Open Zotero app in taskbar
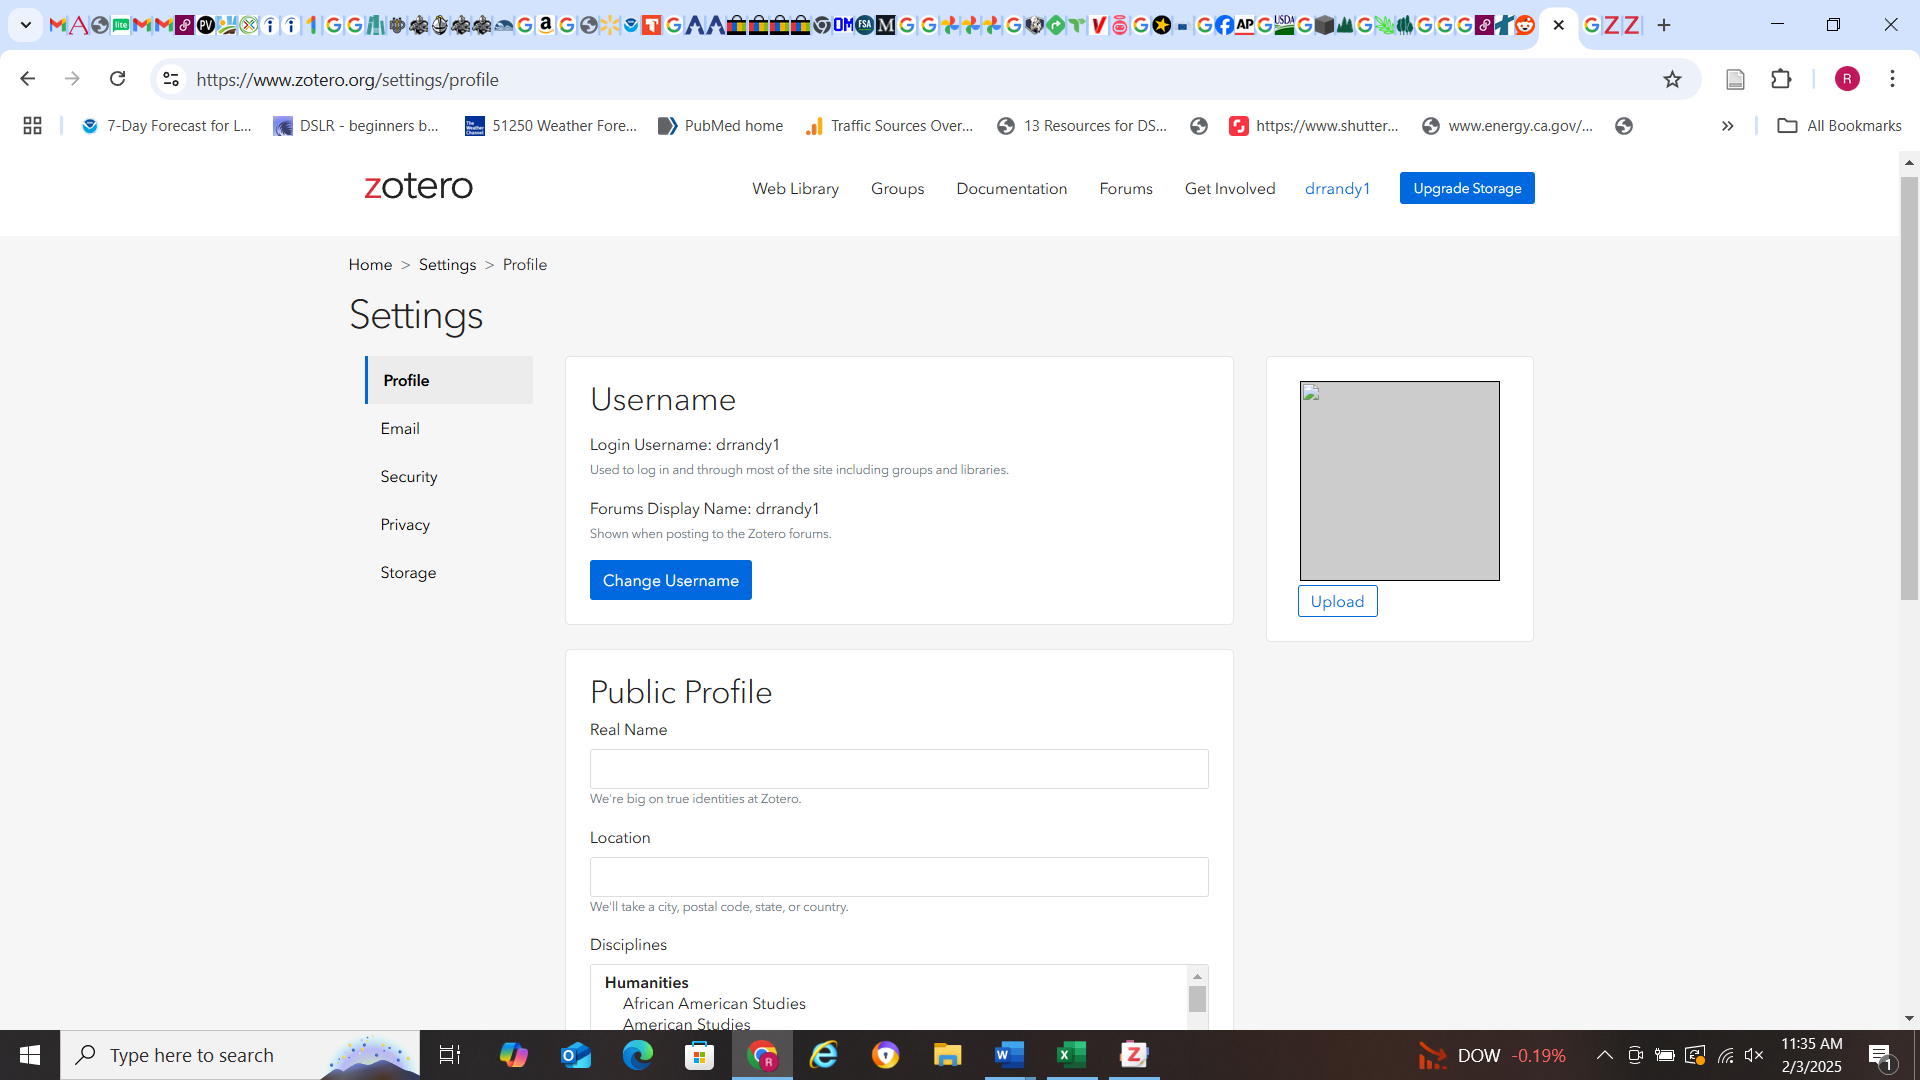This screenshot has height=1080, width=1920. (x=1133, y=1055)
